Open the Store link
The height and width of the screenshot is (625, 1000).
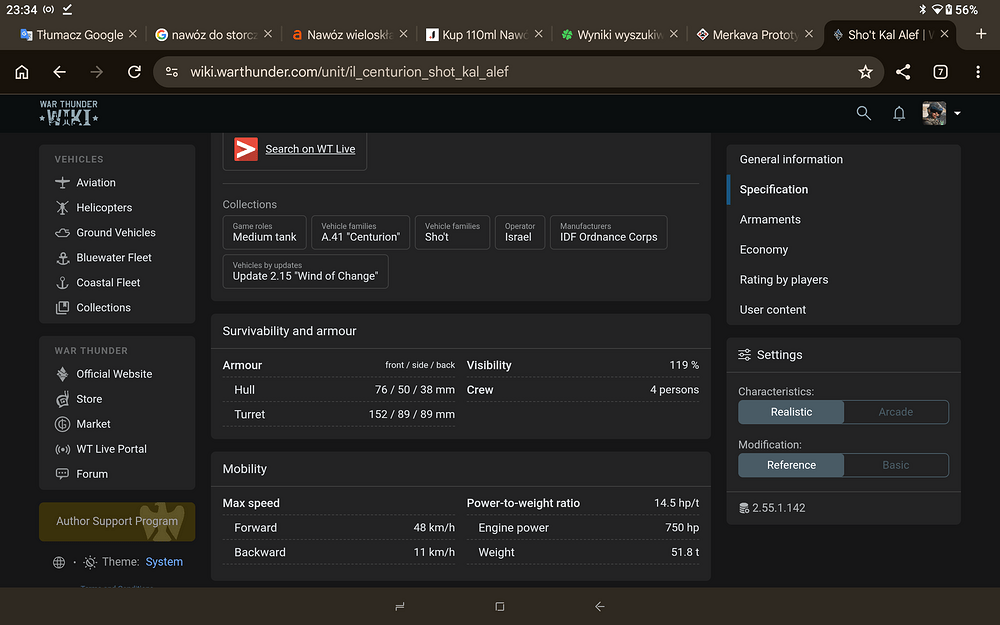(78, 399)
